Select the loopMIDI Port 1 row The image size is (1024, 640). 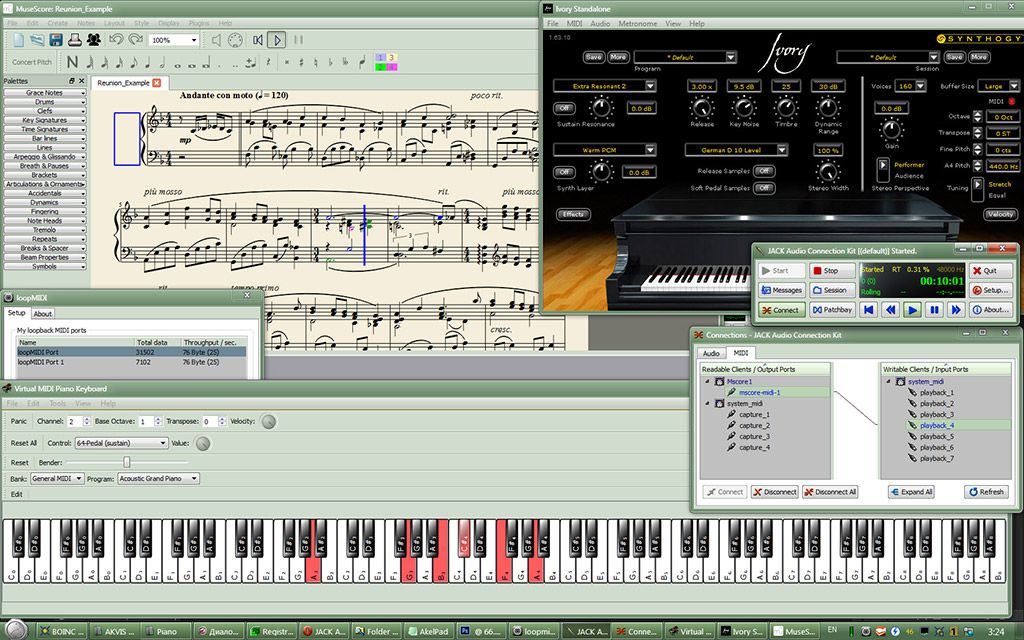(131, 361)
